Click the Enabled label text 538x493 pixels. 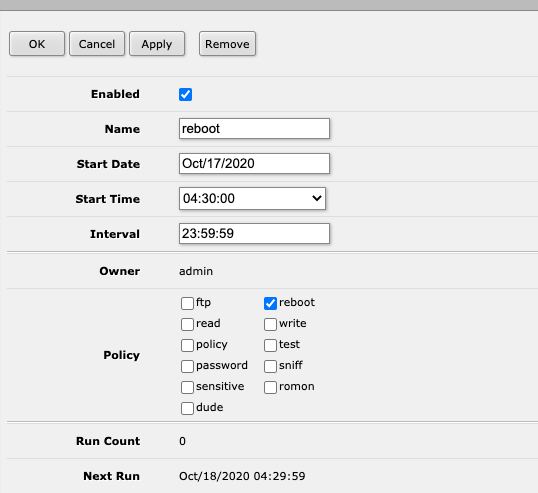tap(115, 94)
